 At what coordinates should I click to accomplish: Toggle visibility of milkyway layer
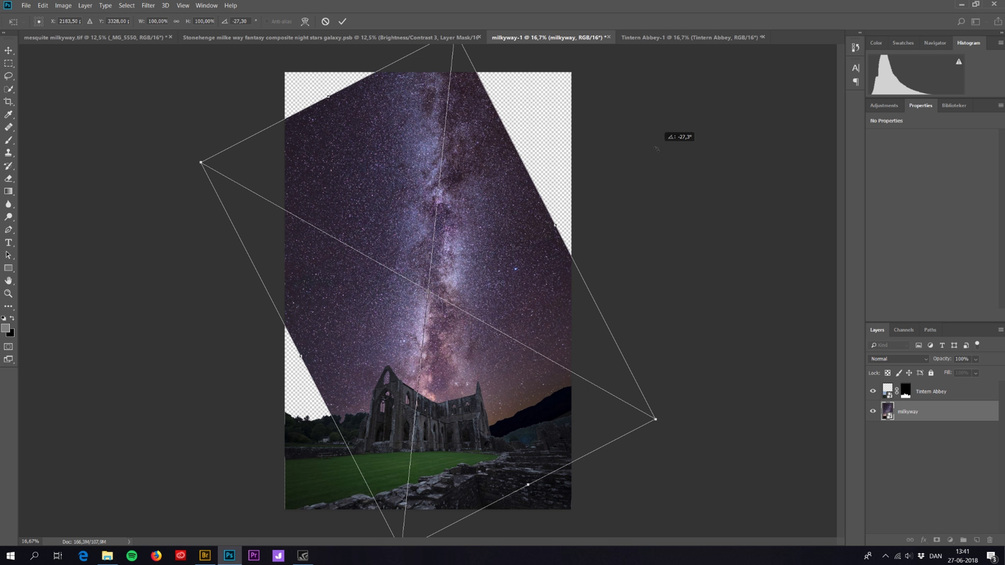[872, 411]
